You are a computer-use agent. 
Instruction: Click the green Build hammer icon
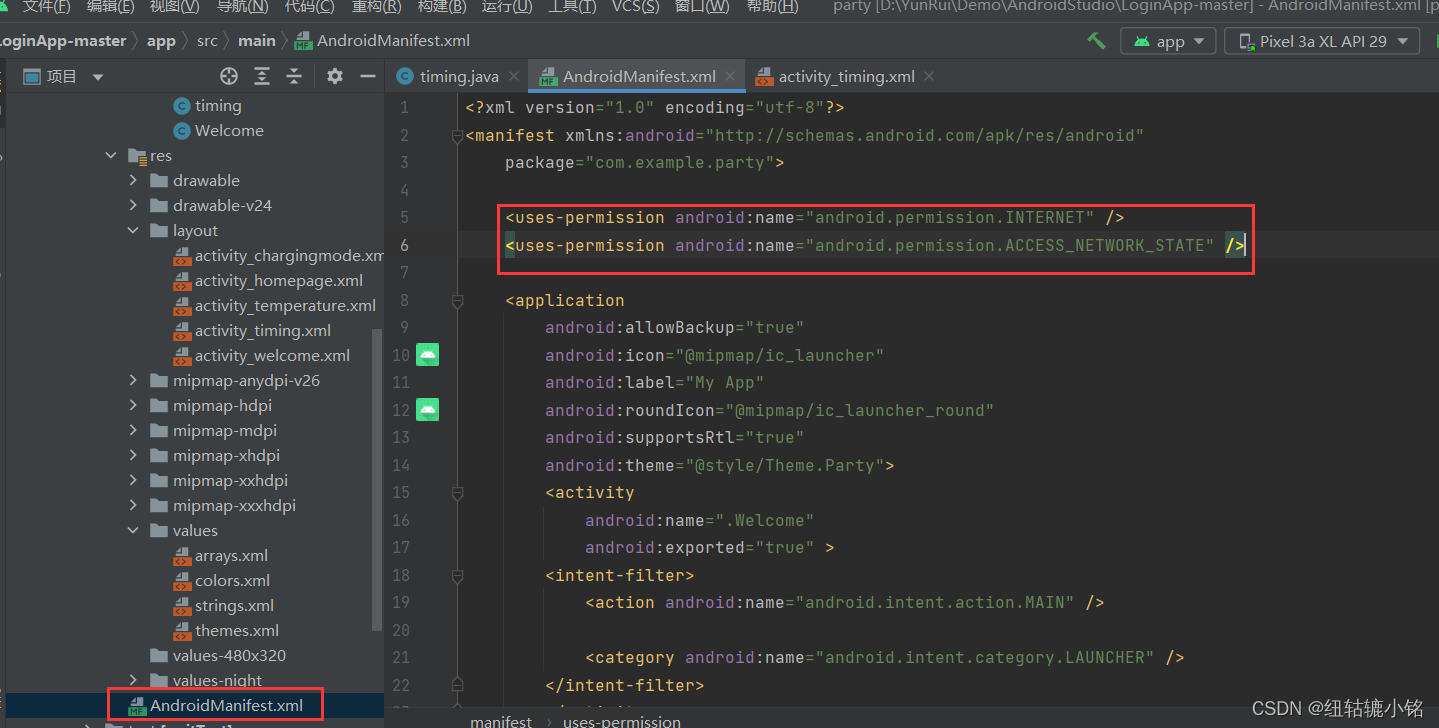tap(1096, 40)
